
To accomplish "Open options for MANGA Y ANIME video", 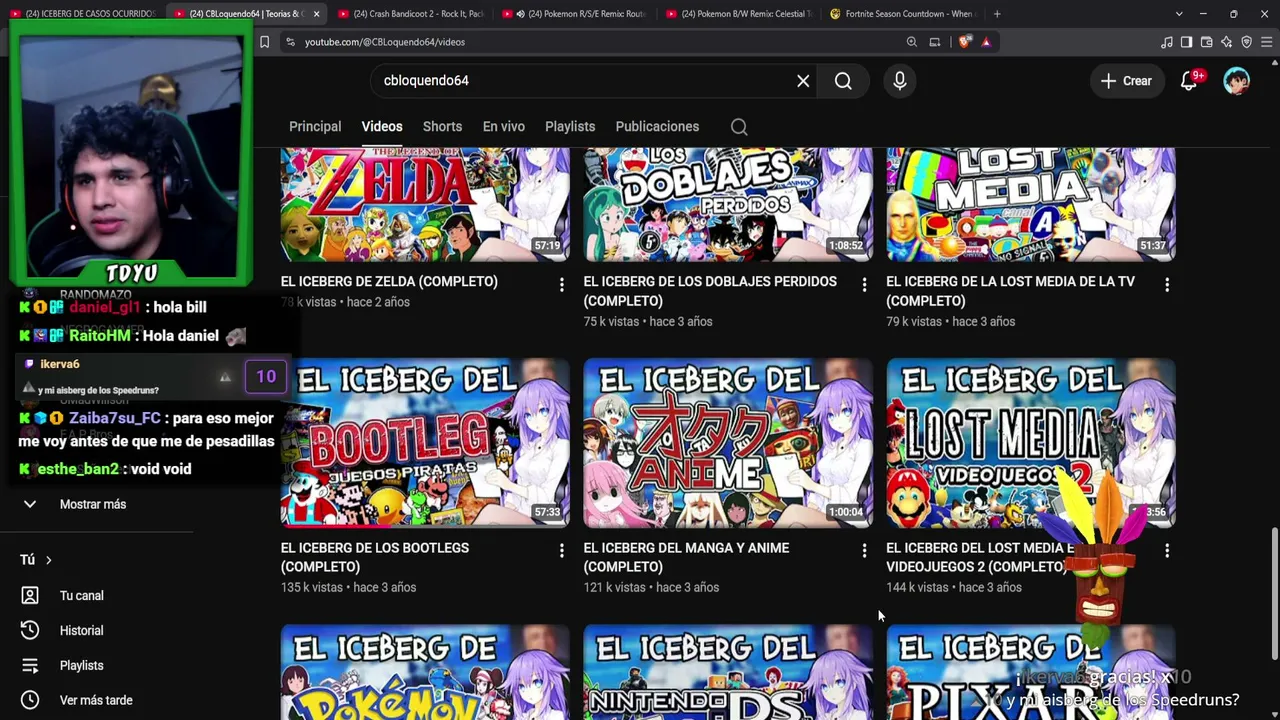I will coord(865,551).
